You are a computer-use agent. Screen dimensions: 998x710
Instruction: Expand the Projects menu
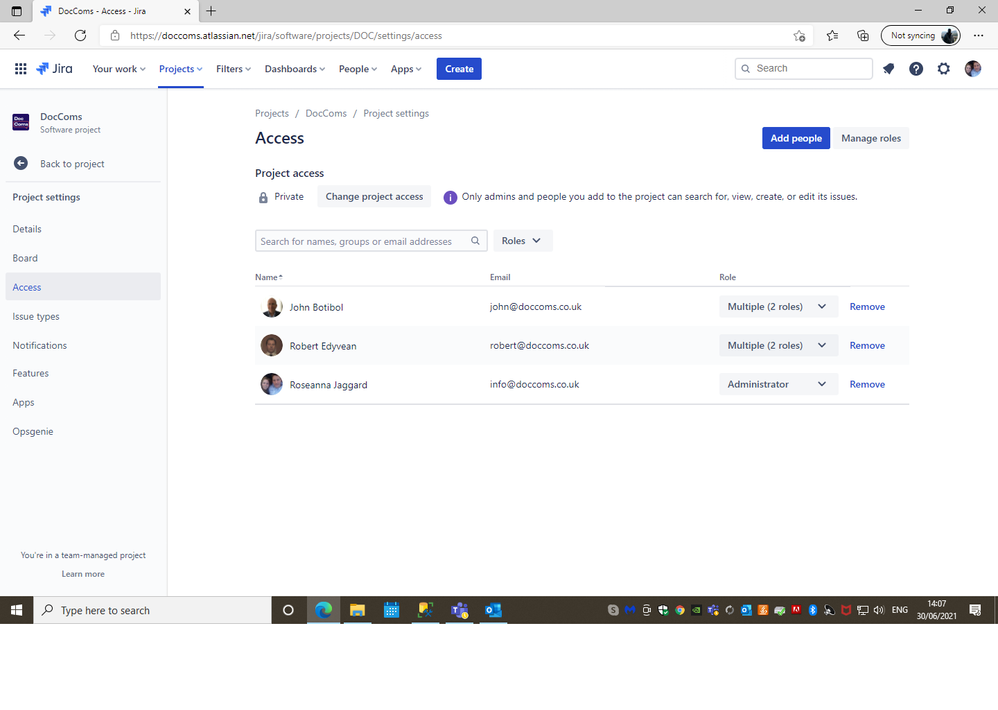(x=181, y=69)
